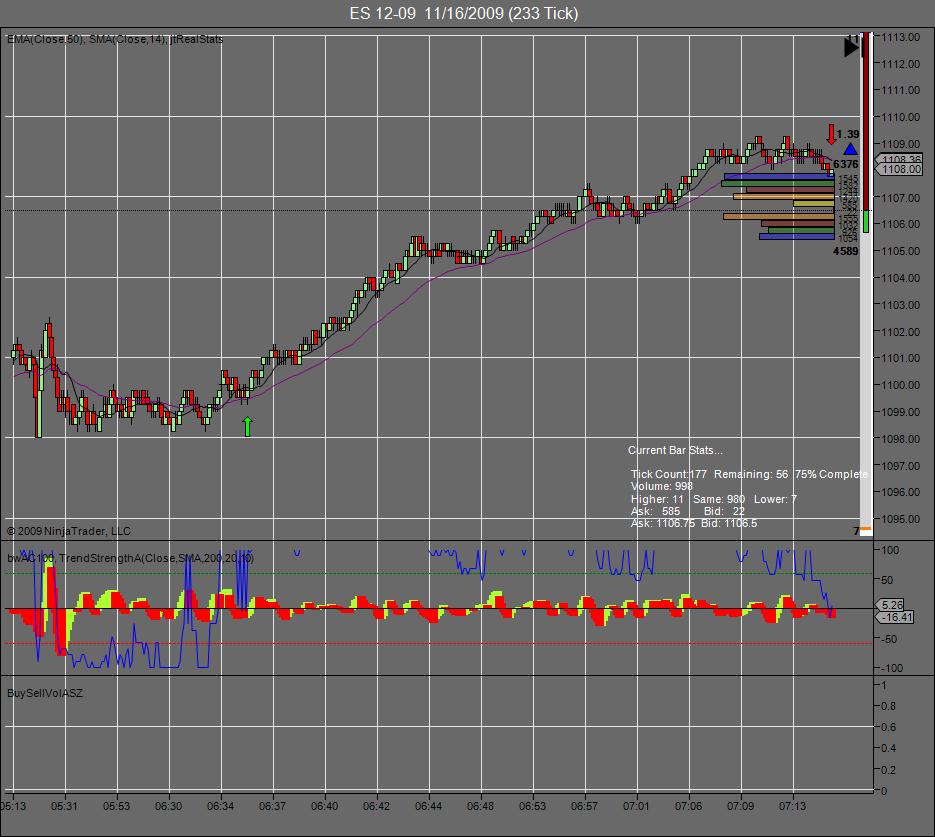Click the 1113.00 price axis label
Viewport: 935px width, 837px height.
pyautogui.click(x=900, y=37)
